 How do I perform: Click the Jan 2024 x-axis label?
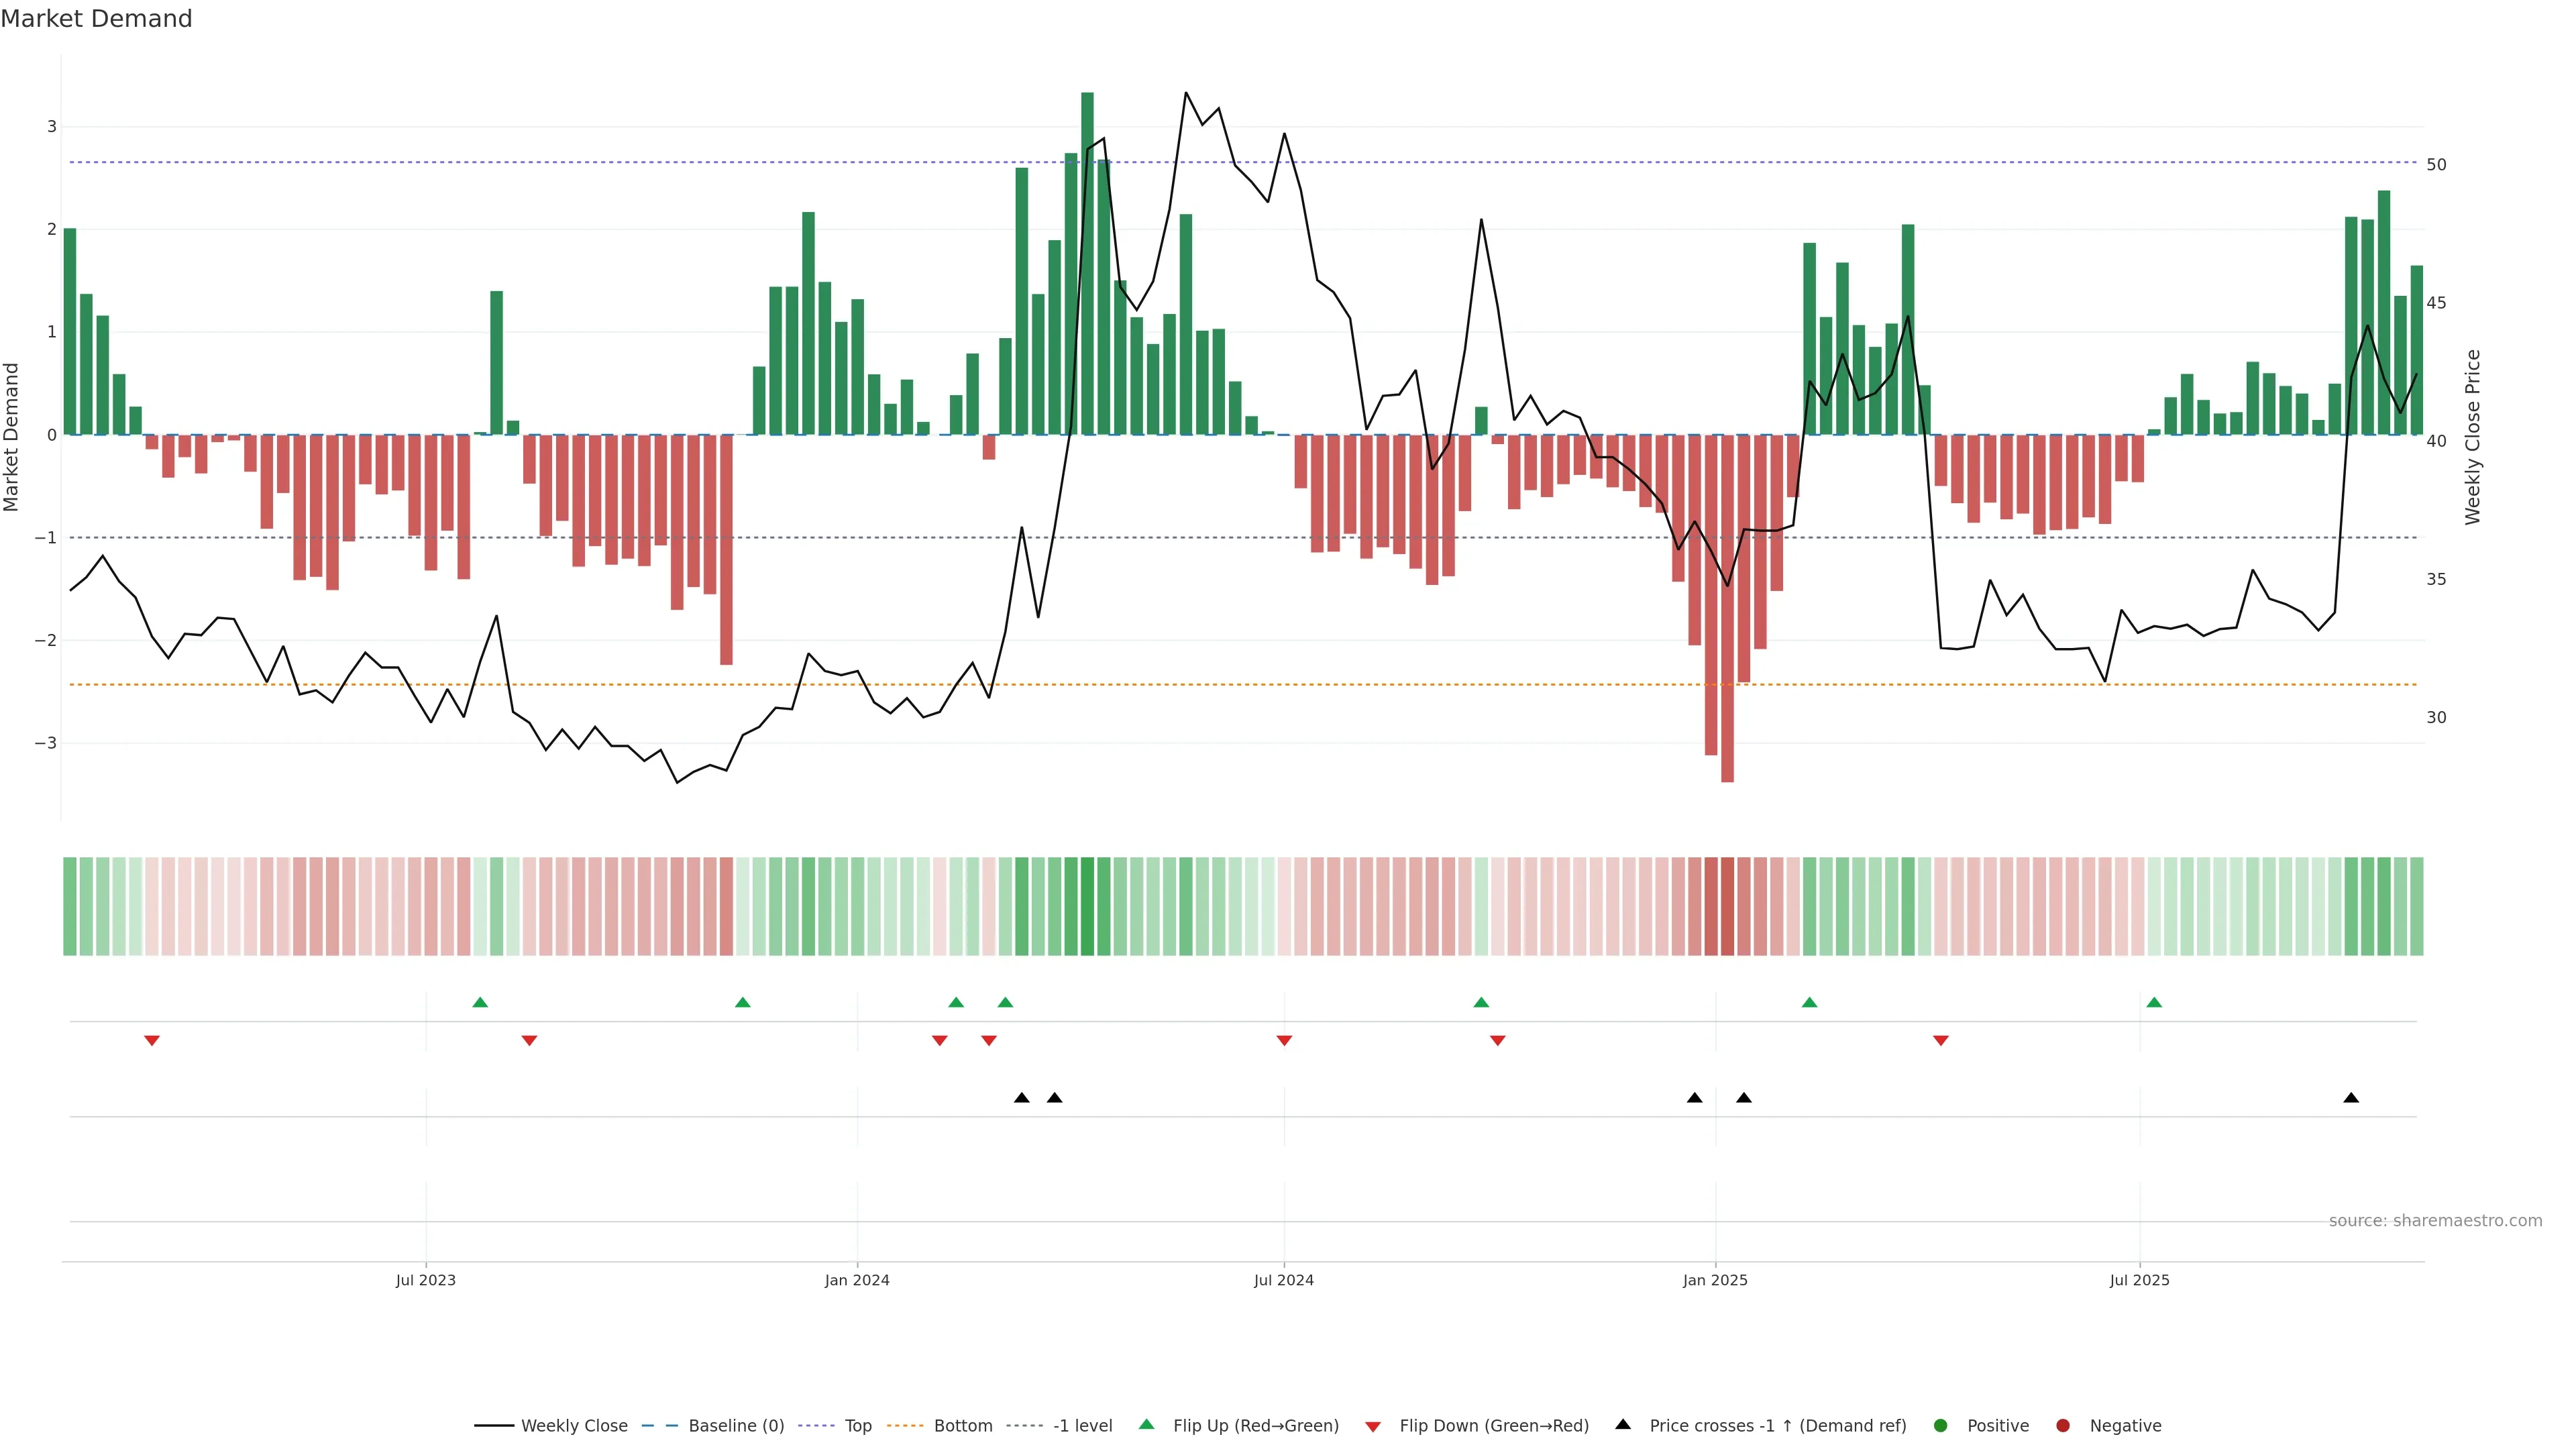click(x=857, y=1280)
